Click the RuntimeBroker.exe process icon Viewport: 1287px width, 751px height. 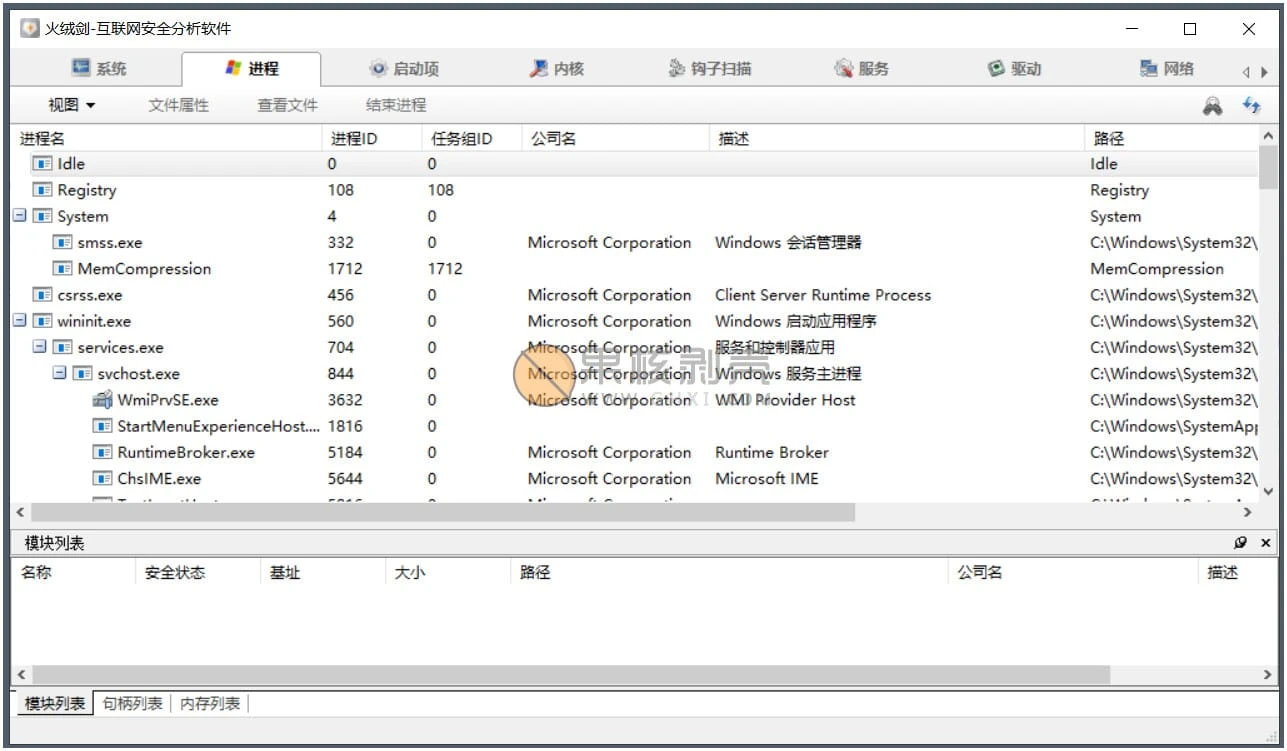(102, 452)
